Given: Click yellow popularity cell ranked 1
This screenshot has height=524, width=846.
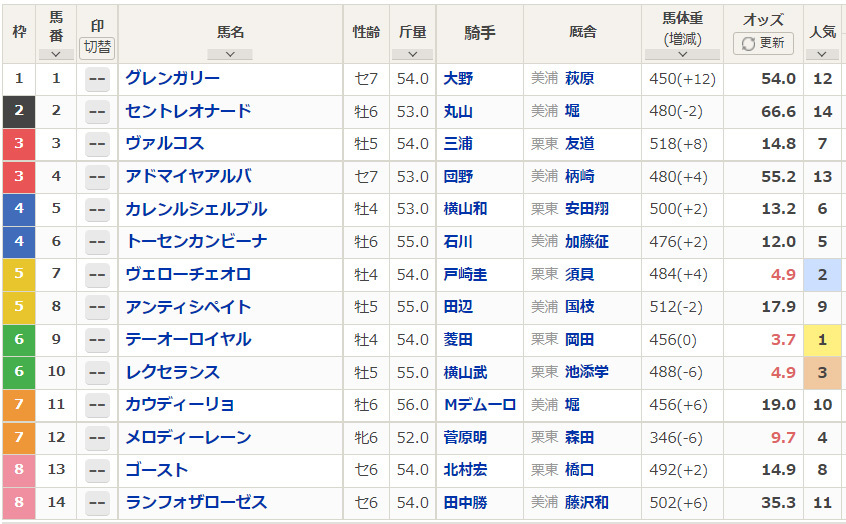Looking at the screenshot, I should click(822, 340).
